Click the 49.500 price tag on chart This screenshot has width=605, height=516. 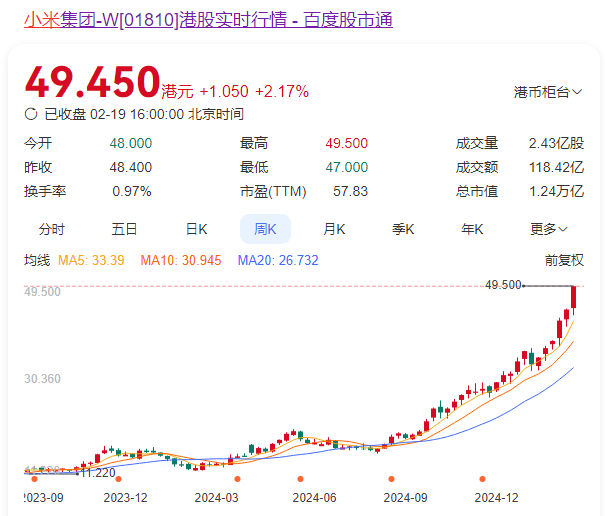click(503, 285)
